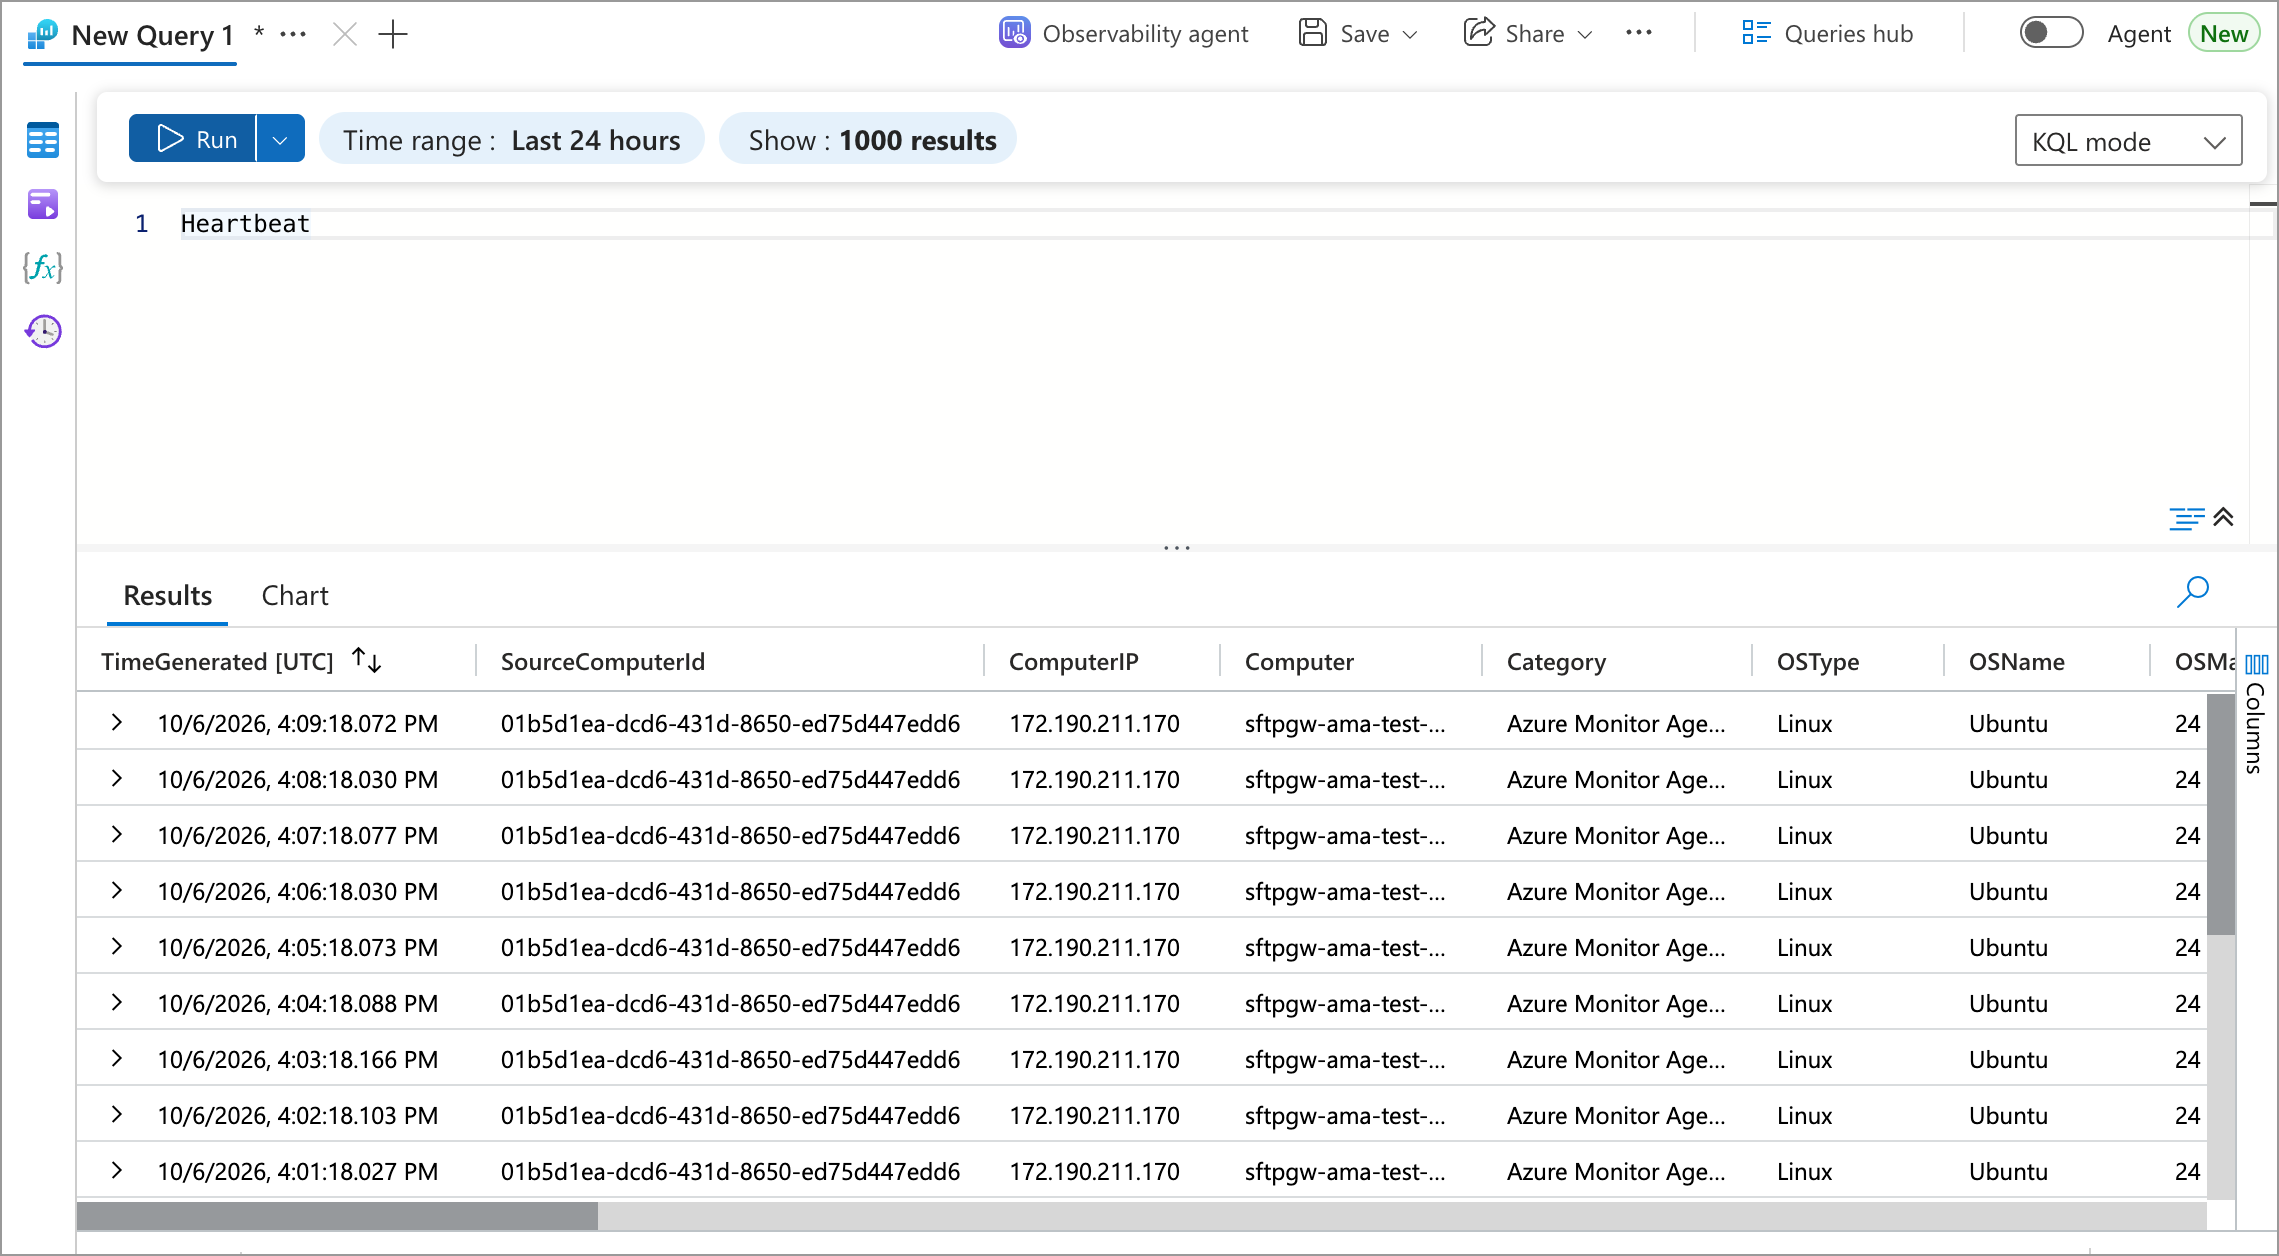Search the results with magnifier icon
The width and height of the screenshot is (2279, 1256).
tap(2192, 592)
